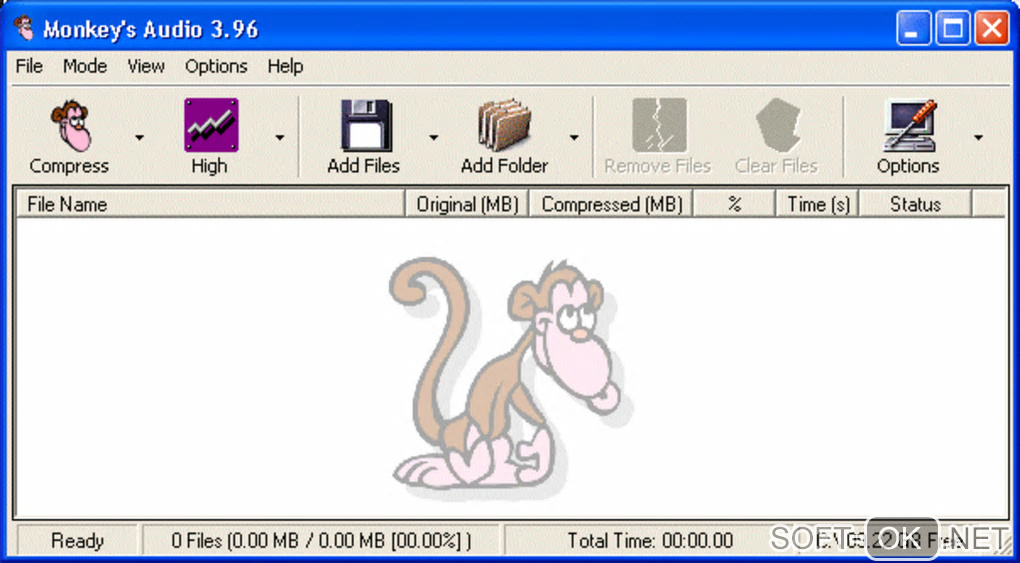Sort by the File Name column header
This screenshot has width=1020, height=563.
pyautogui.click(x=210, y=204)
